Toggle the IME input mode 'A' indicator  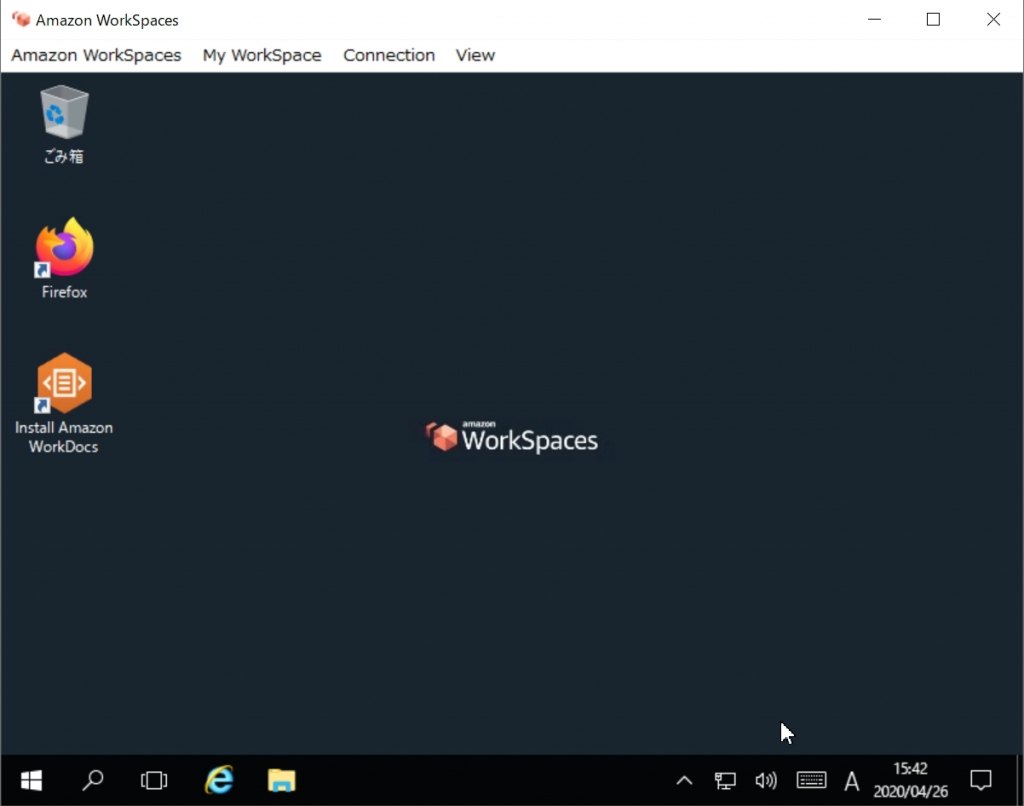click(x=852, y=781)
